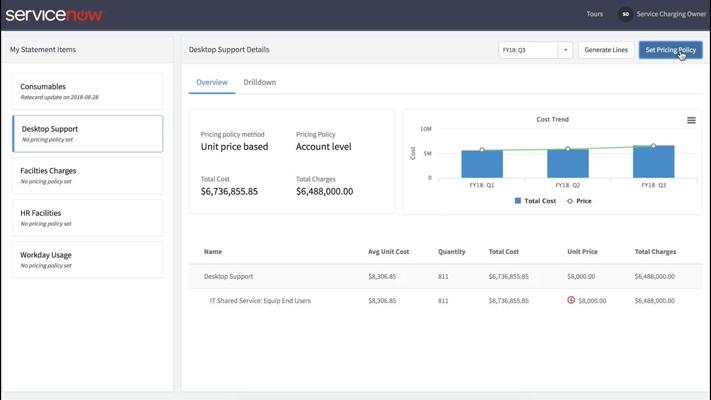The image size is (711, 400).
Task: Click the ServiceNow logo
Action: (54, 15)
